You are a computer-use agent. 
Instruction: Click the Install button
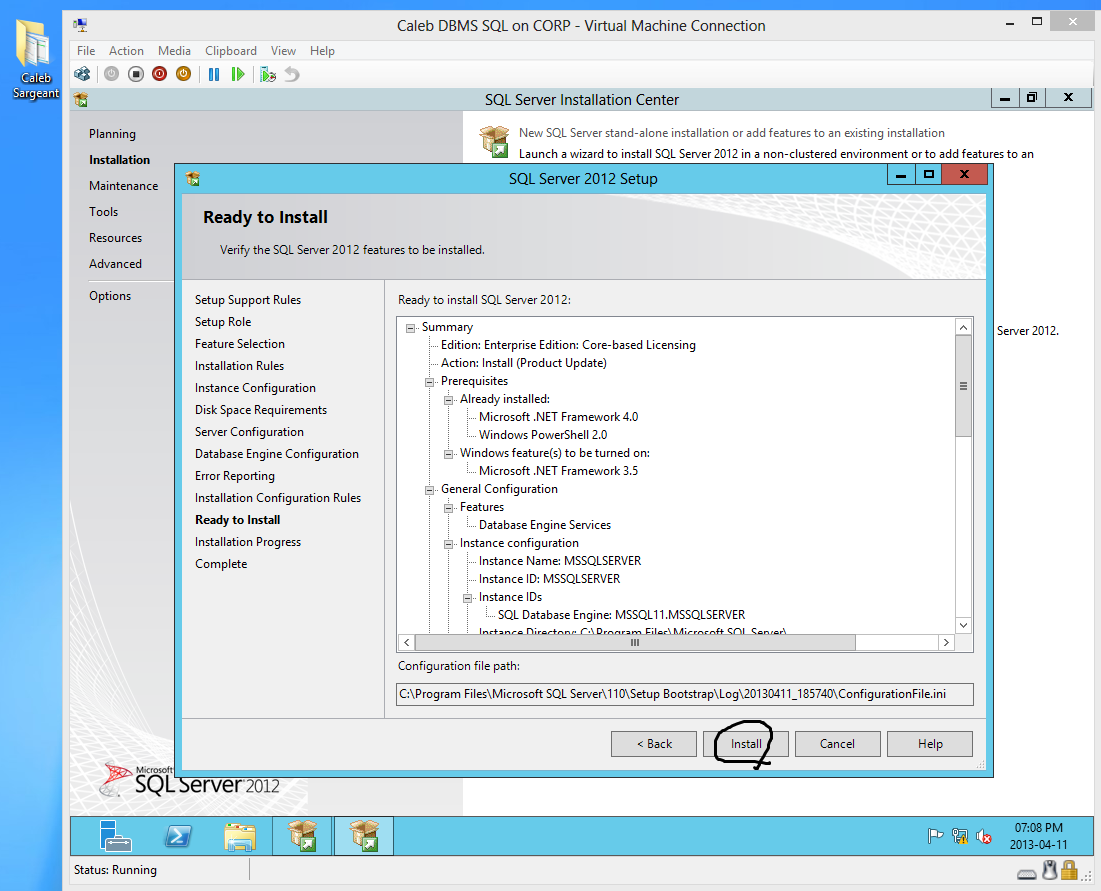point(746,744)
